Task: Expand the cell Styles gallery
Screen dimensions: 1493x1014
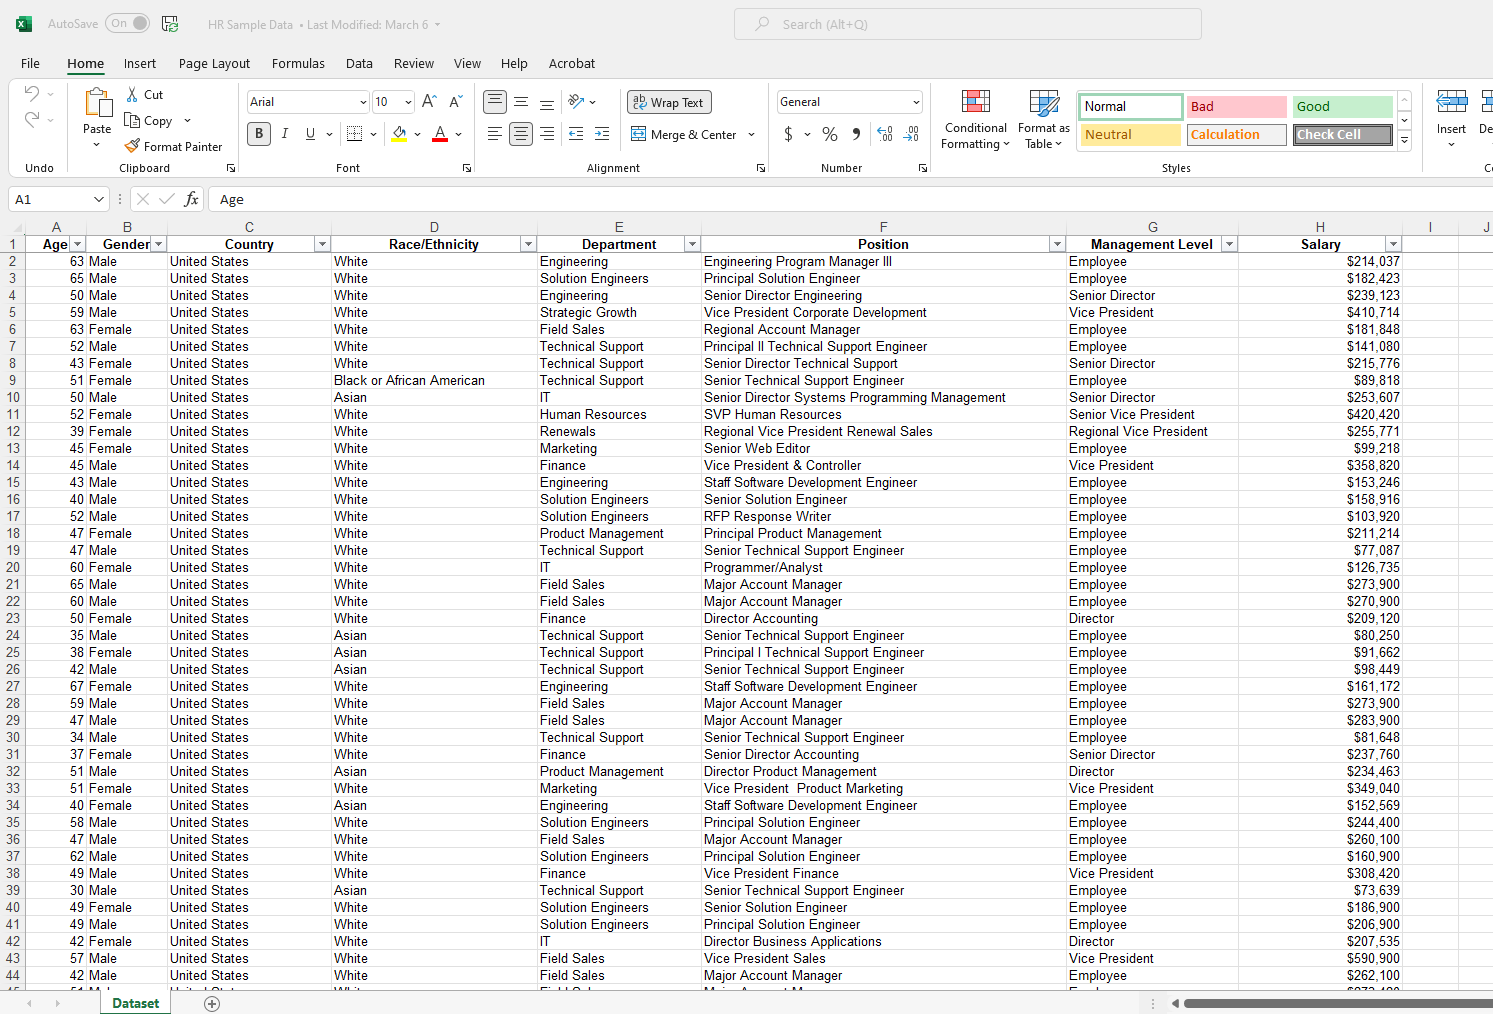Action: [1404, 141]
